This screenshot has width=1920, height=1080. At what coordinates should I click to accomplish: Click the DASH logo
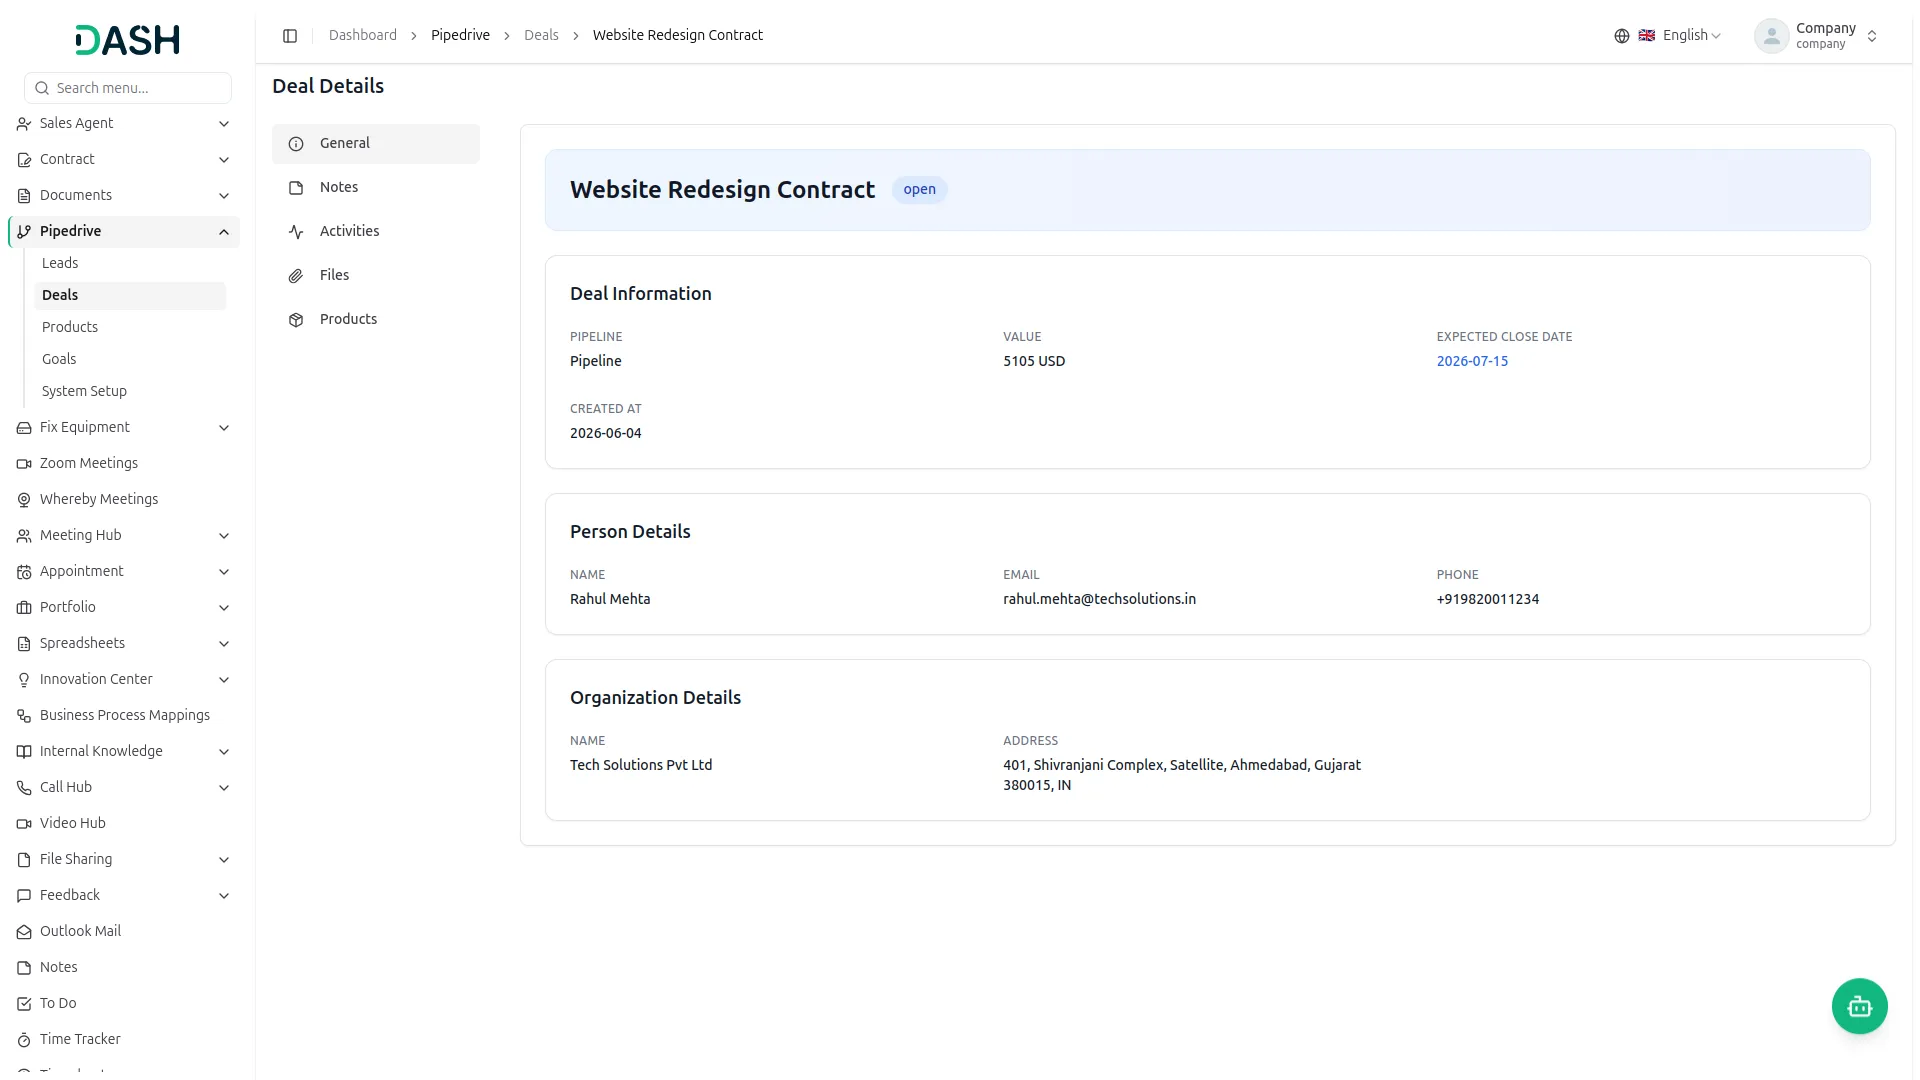tap(128, 40)
